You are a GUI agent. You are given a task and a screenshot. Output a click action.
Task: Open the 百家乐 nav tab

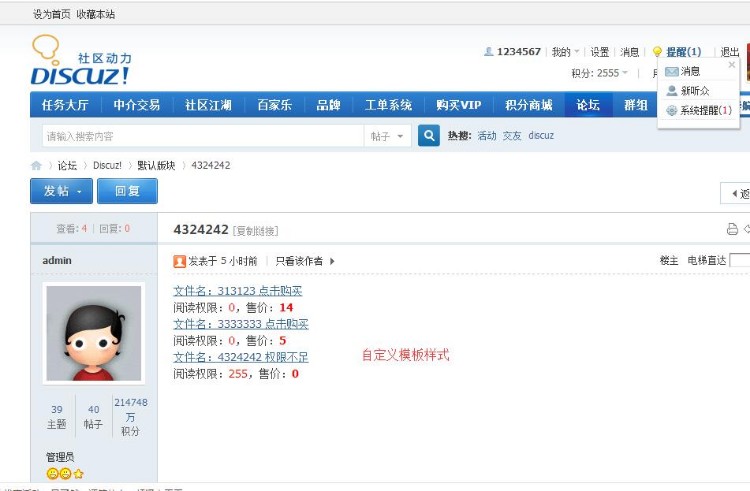pyautogui.click(x=275, y=105)
